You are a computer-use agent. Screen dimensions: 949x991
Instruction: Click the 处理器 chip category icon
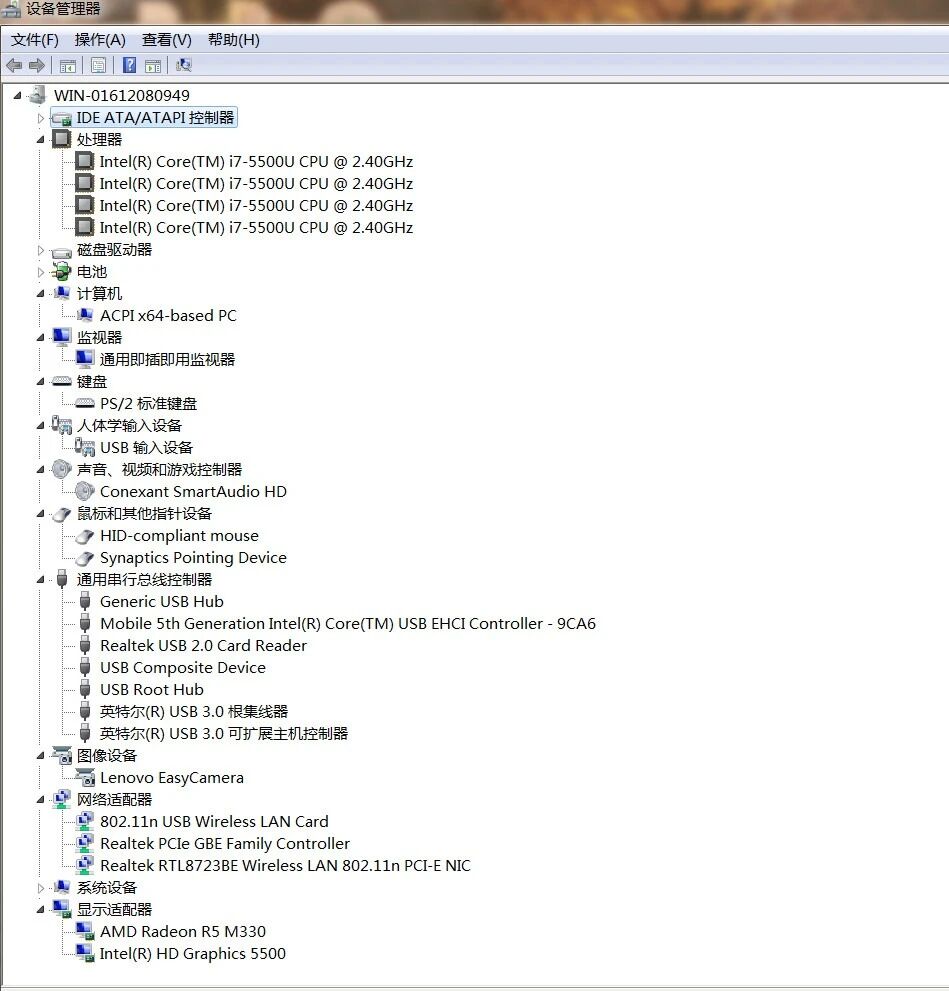tap(61, 139)
